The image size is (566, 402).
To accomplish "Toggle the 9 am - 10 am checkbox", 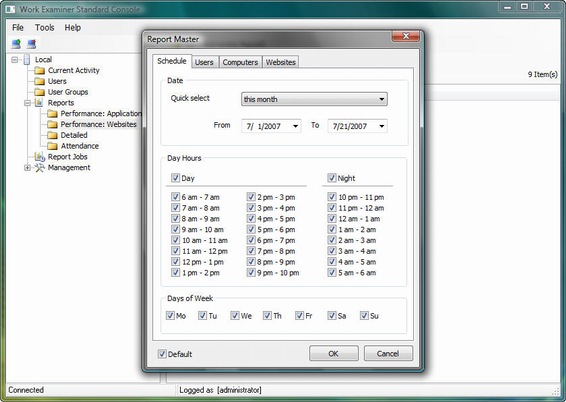I will pos(175,229).
